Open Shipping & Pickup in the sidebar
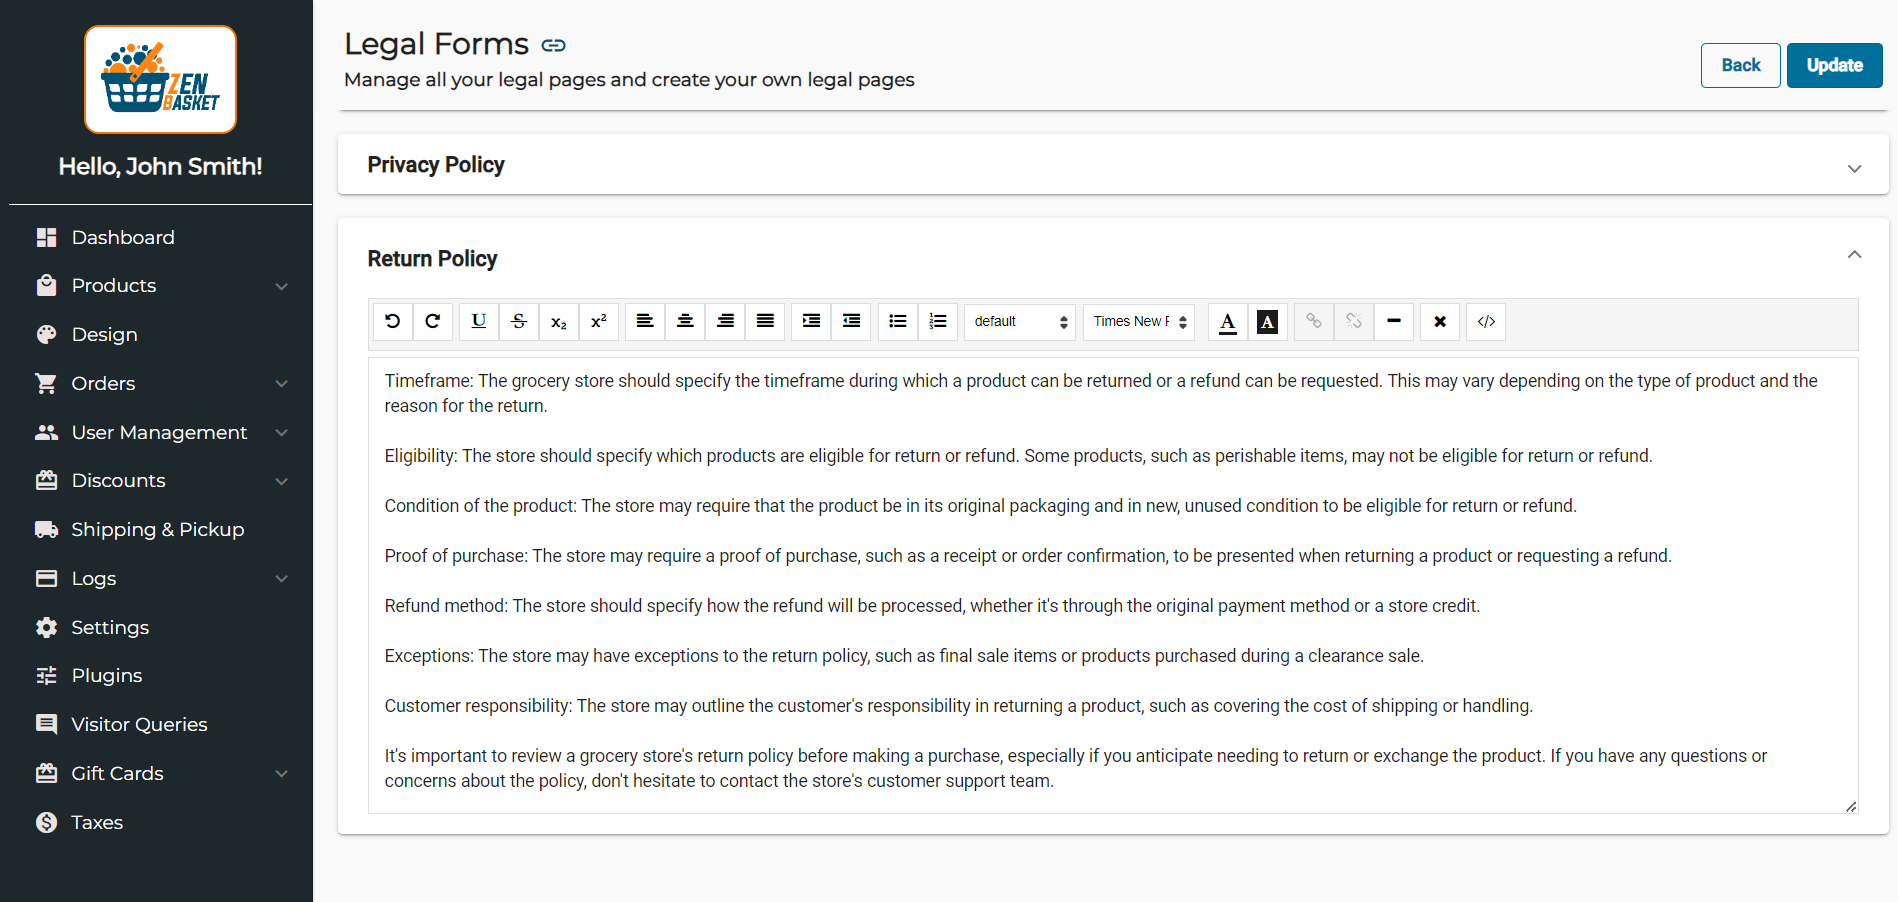The image size is (1898, 902). click(x=157, y=529)
